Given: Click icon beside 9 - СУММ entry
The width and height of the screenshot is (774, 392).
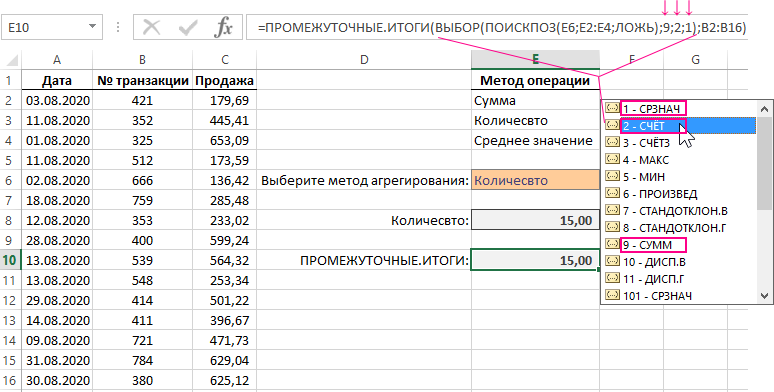Looking at the screenshot, I should (612, 244).
